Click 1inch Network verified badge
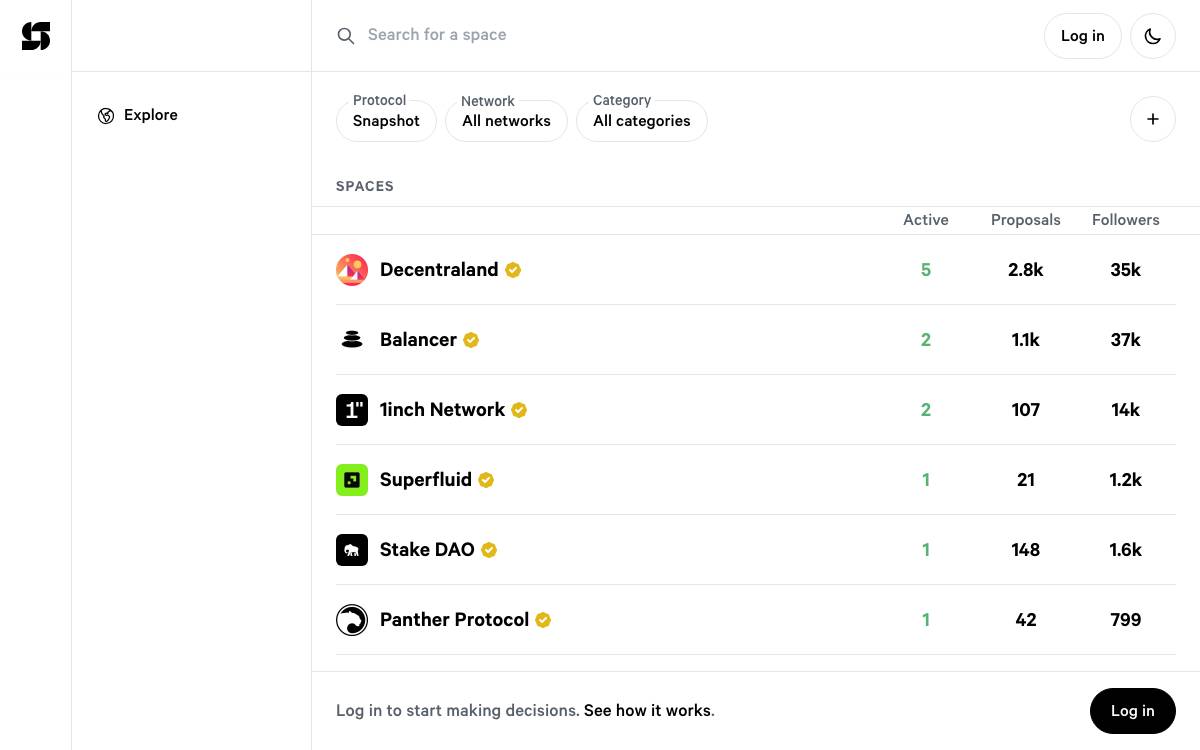The height and width of the screenshot is (750, 1200). 519,410
